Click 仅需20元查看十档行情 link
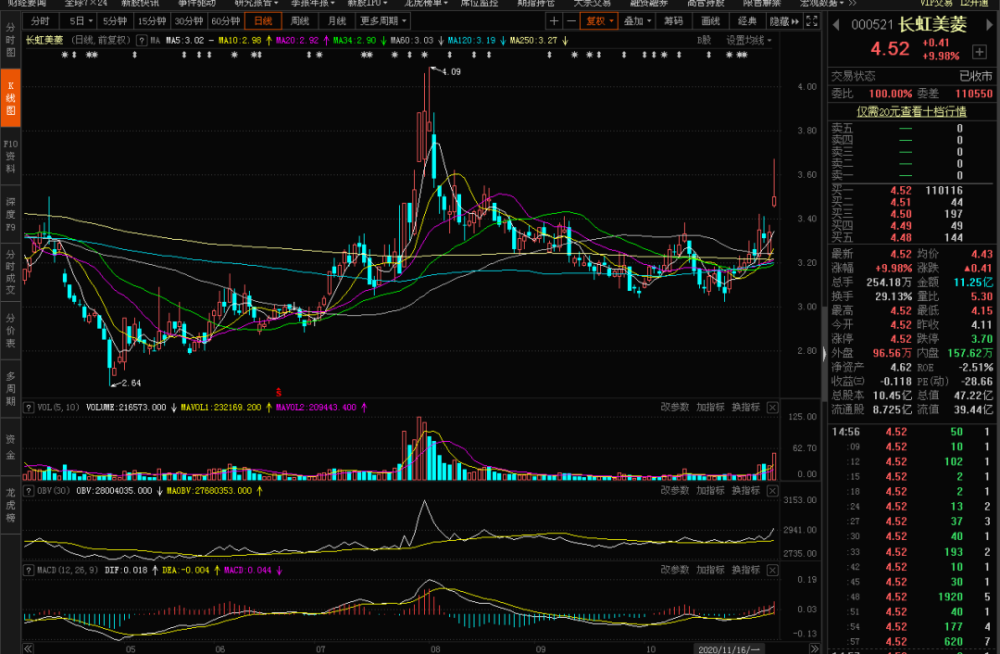 click(911, 112)
